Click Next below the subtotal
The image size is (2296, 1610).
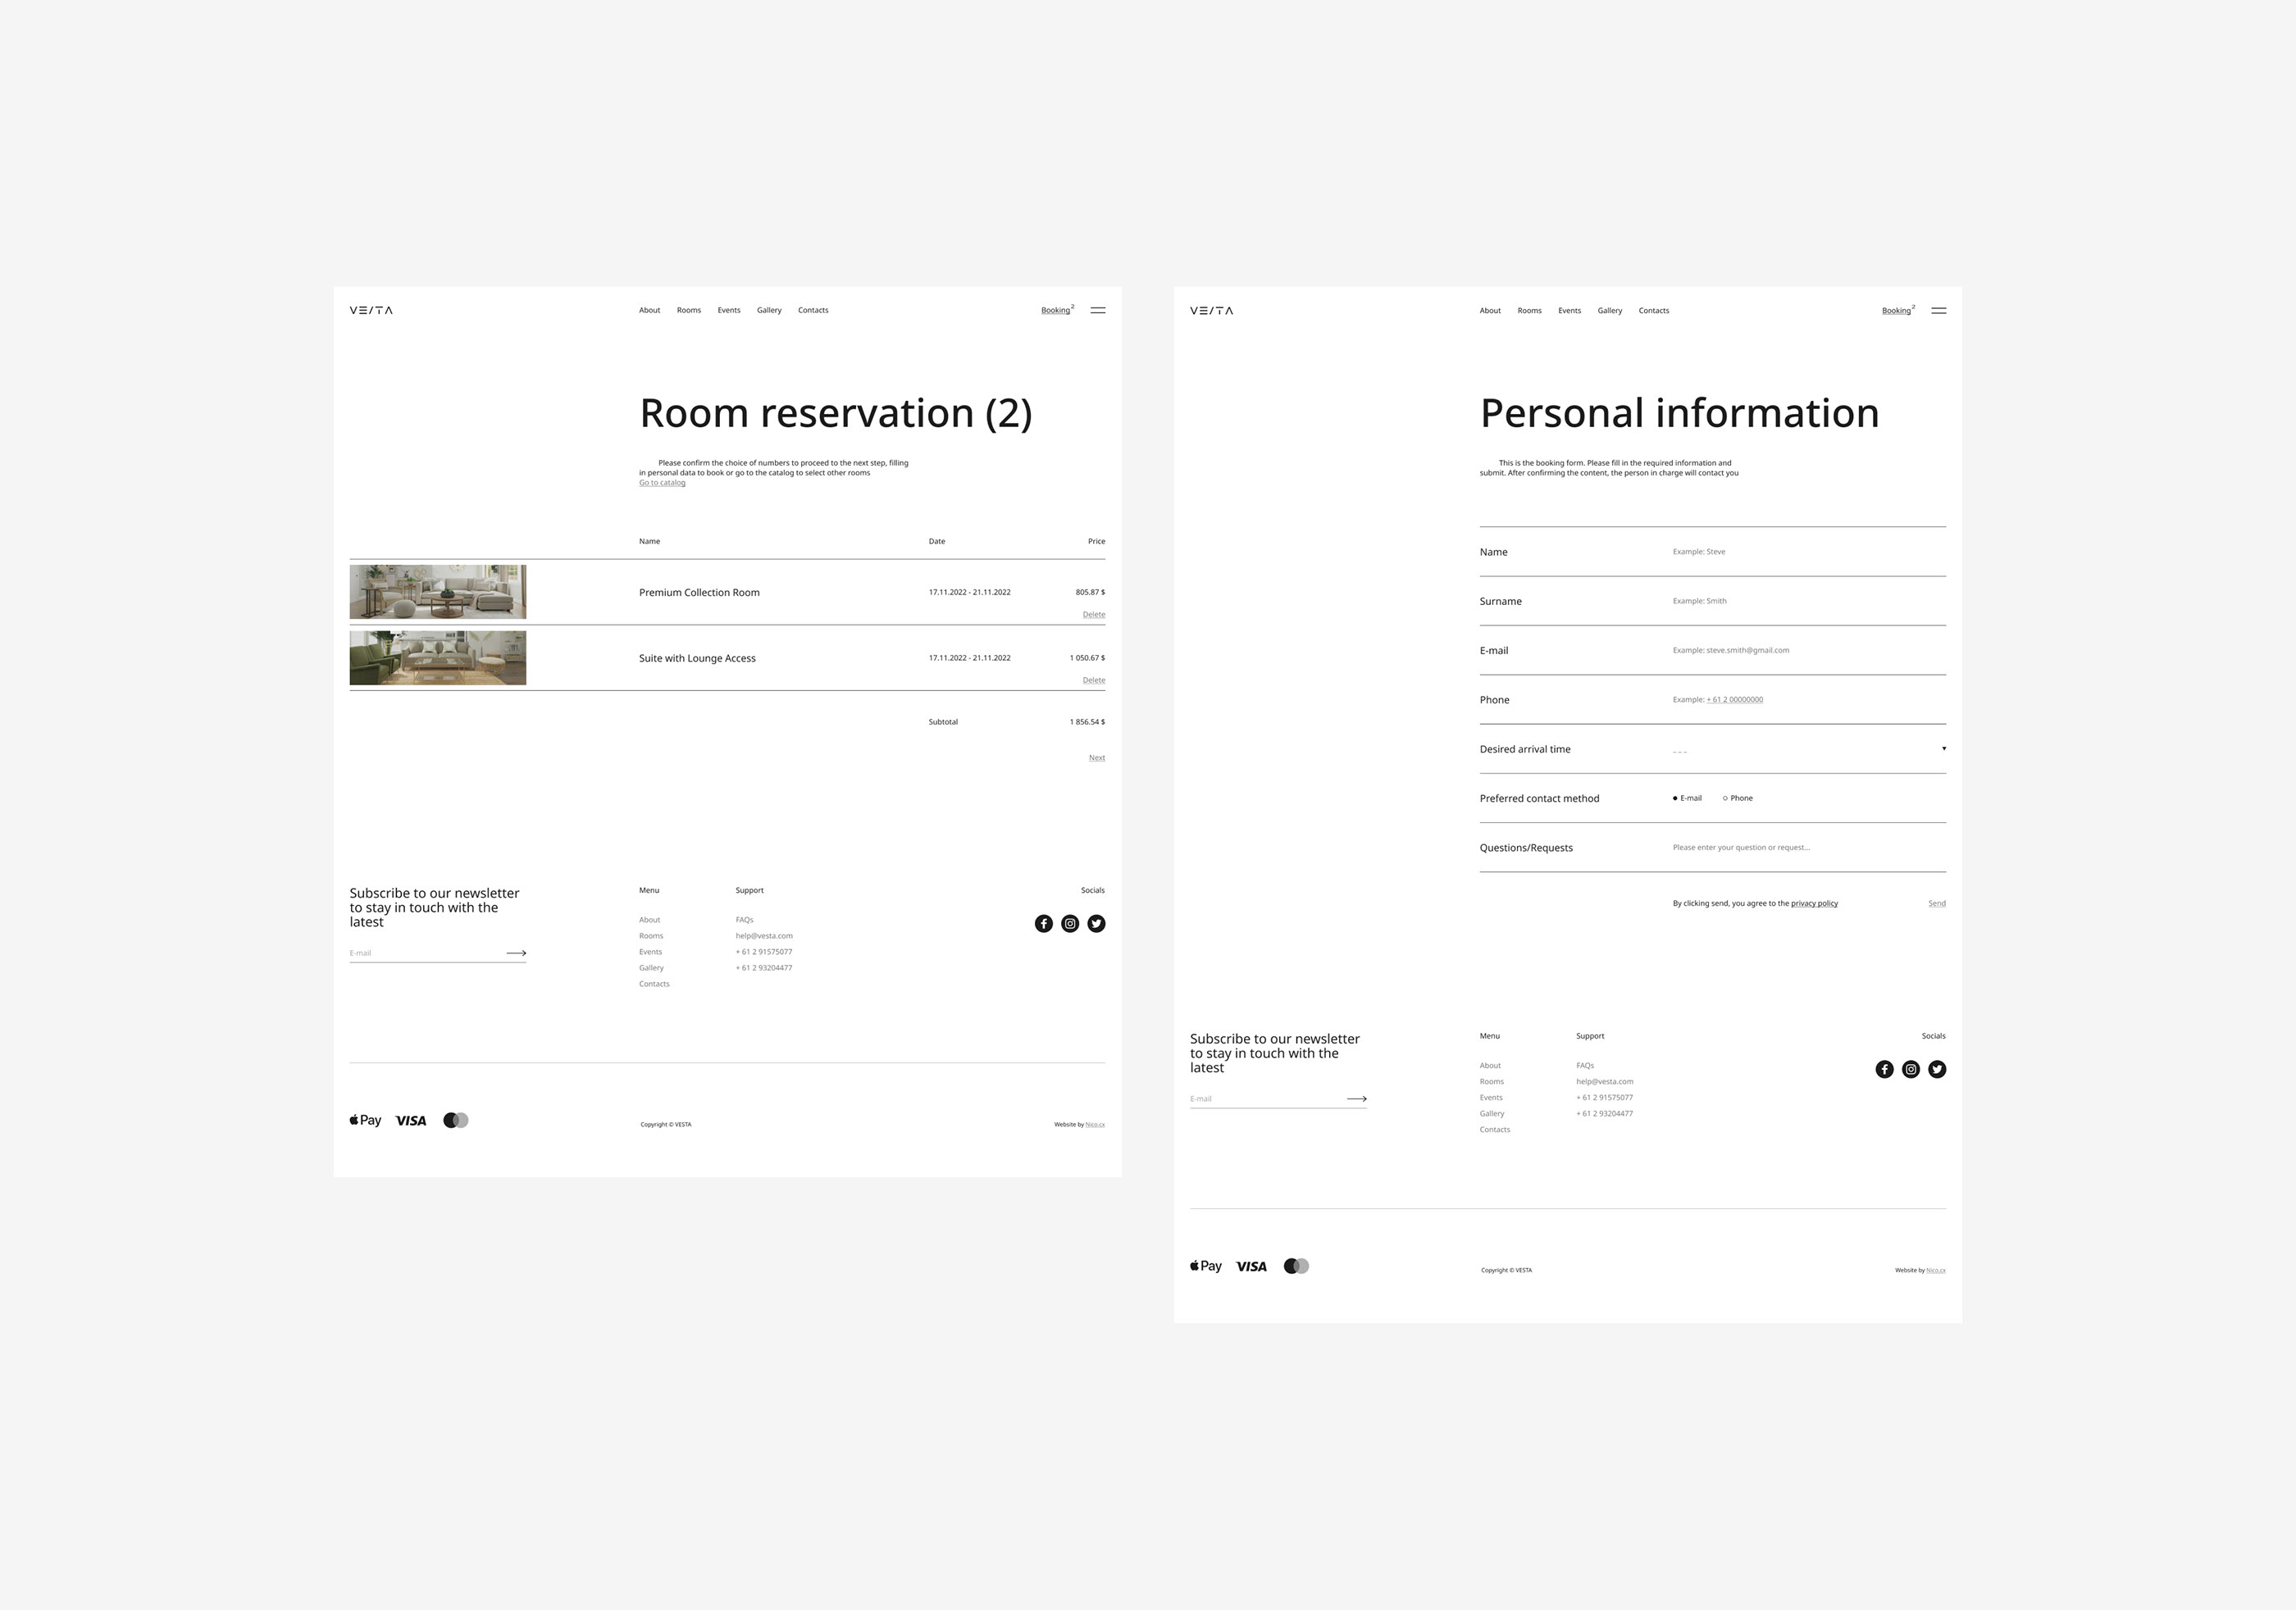1096,757
